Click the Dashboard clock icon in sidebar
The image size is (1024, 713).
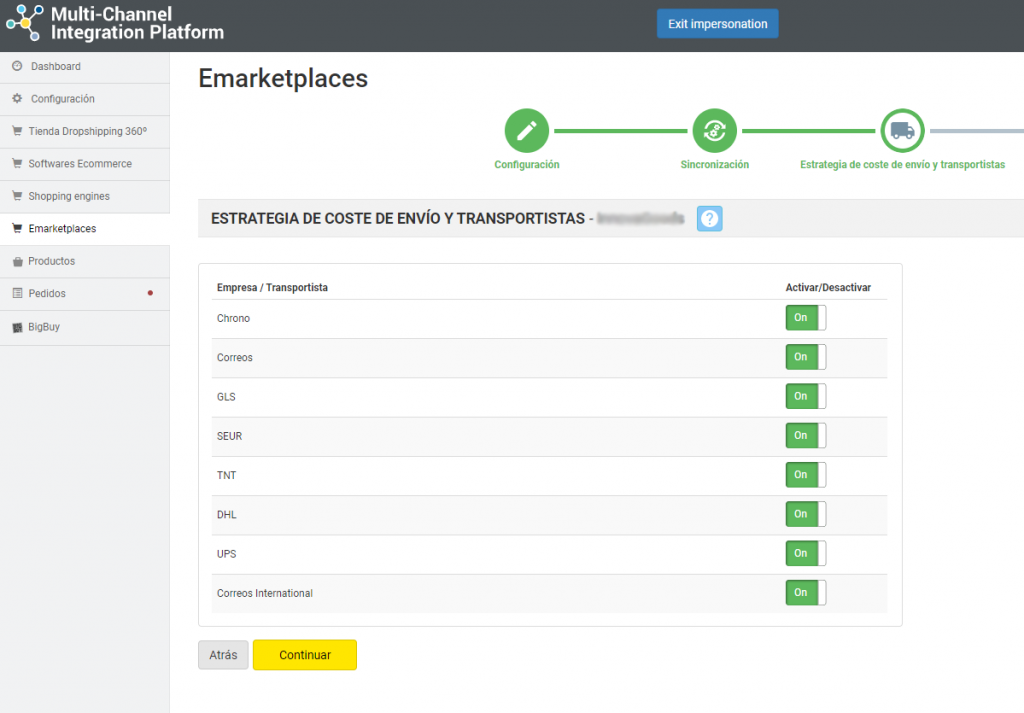point(17,66)
